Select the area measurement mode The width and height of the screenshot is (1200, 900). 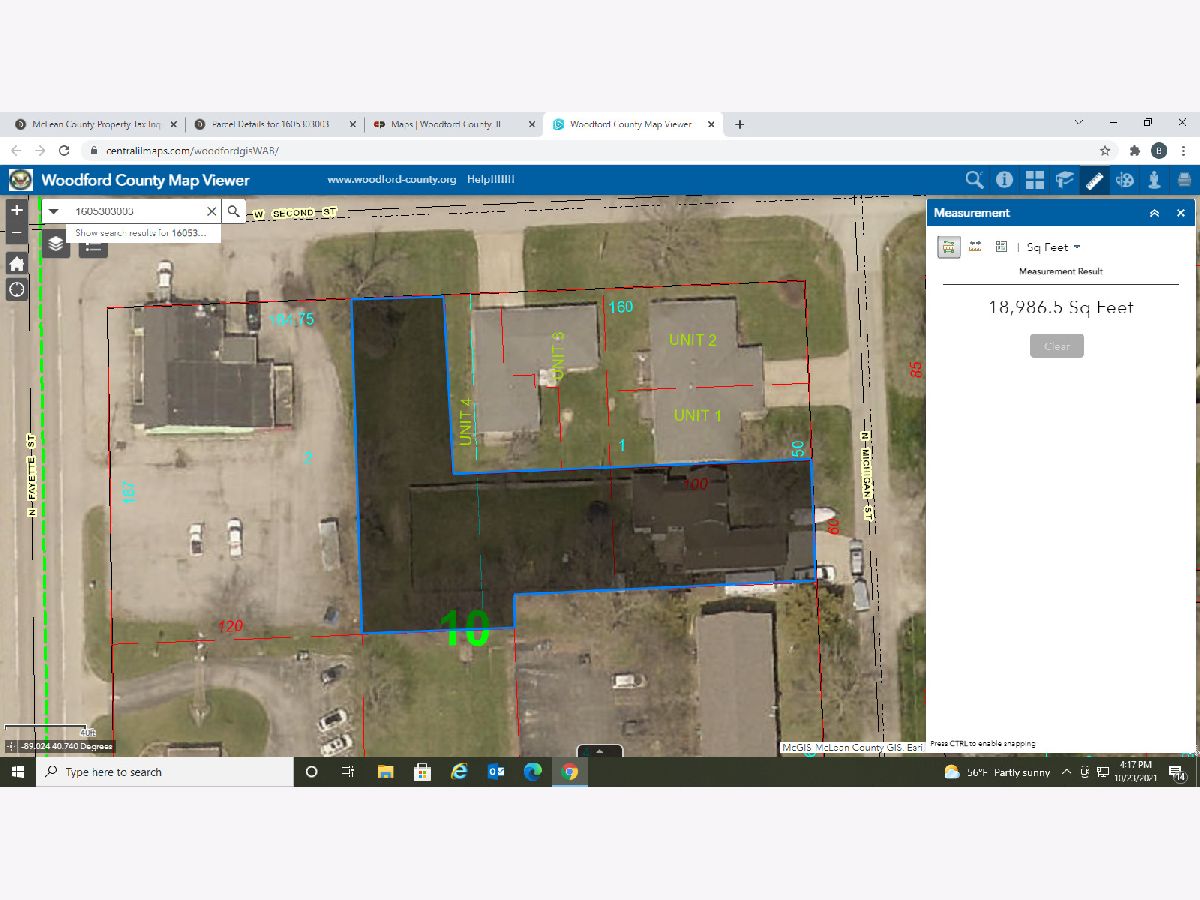(948, 247)
